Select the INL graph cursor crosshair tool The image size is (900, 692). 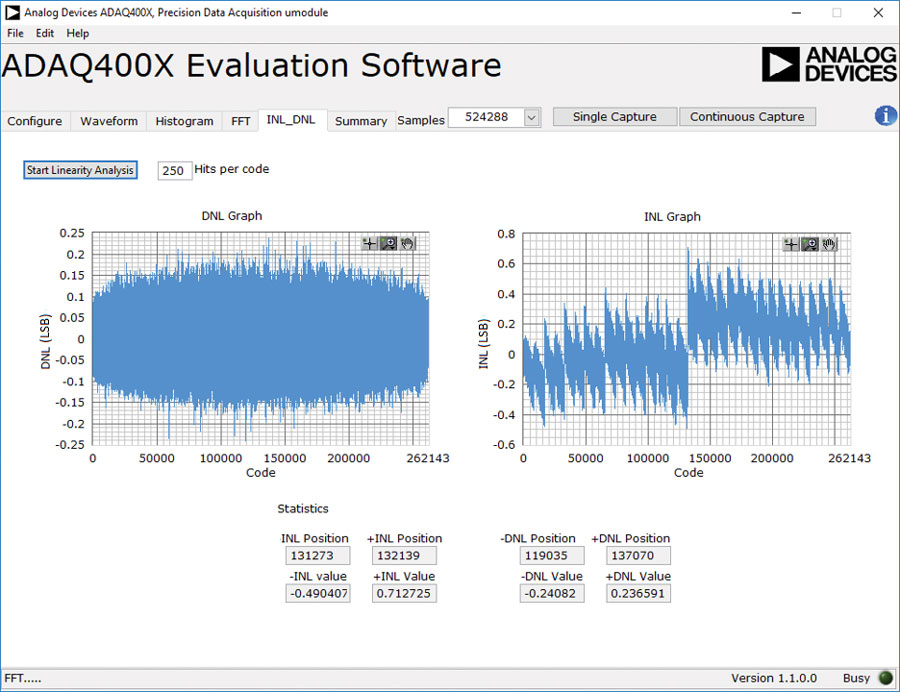791,244
